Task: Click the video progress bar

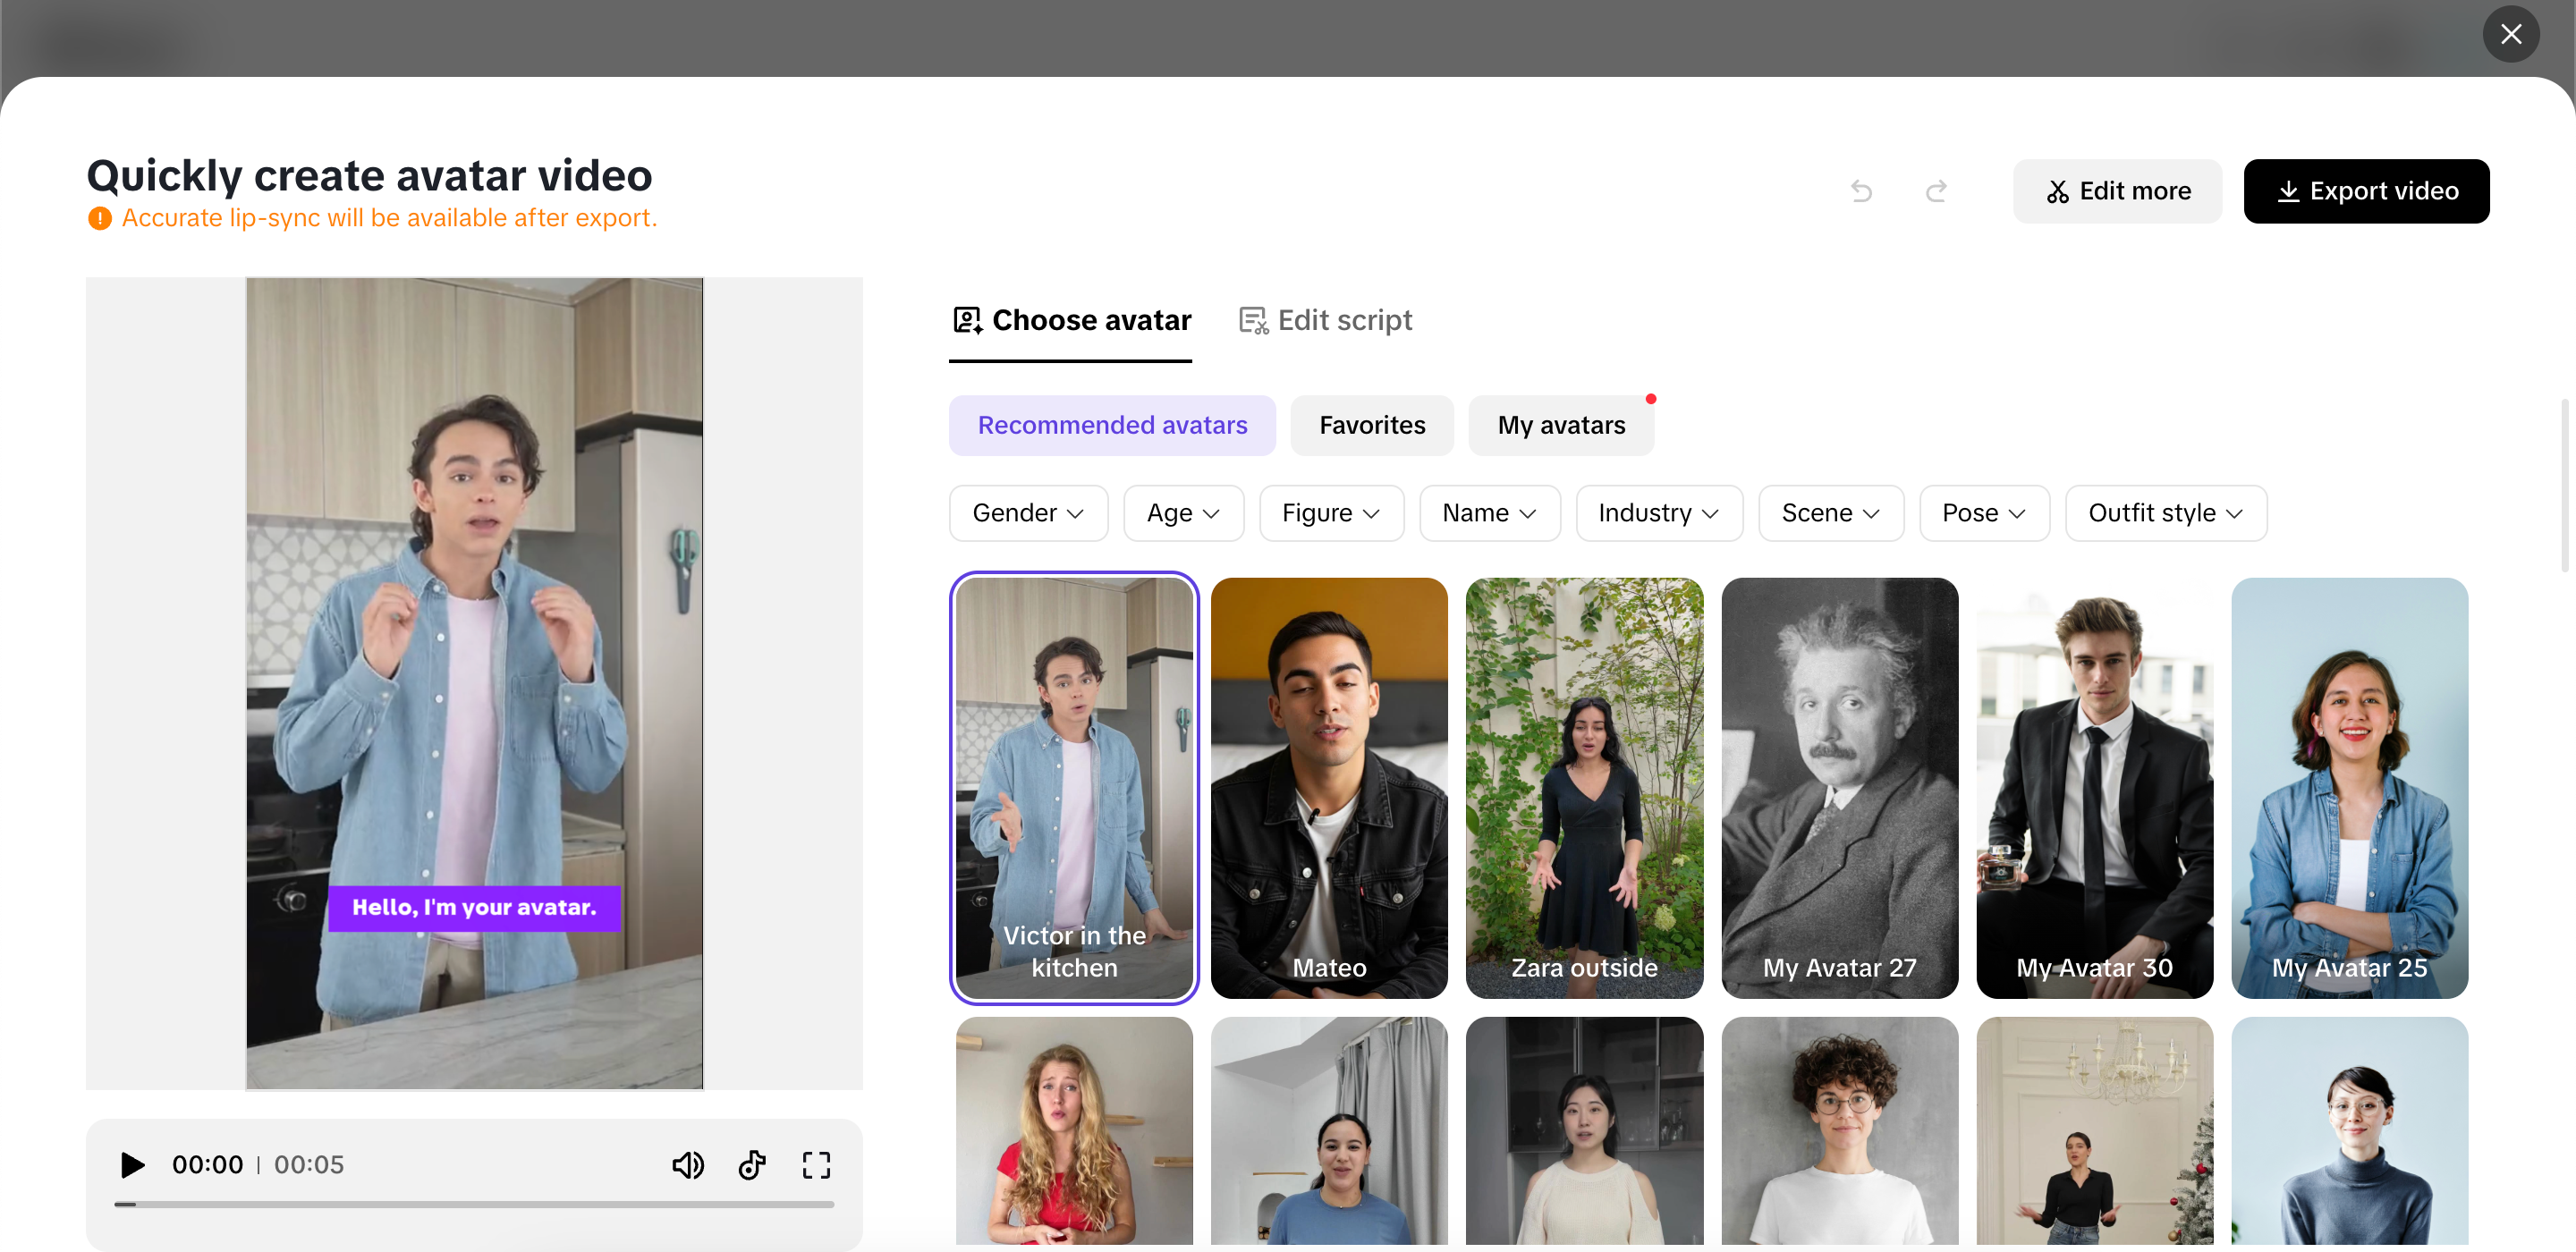Action: point(474,1204)
